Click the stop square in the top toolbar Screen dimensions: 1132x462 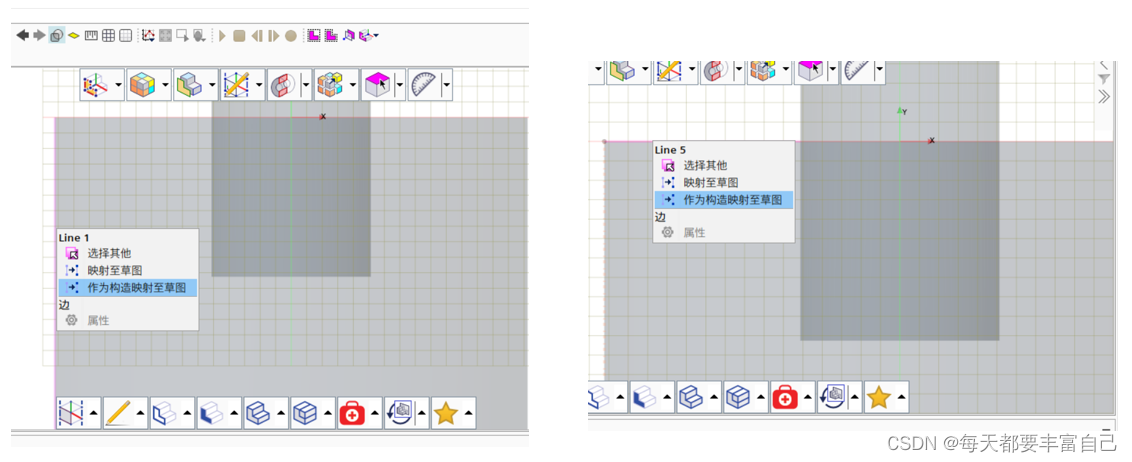click(239, 35)
